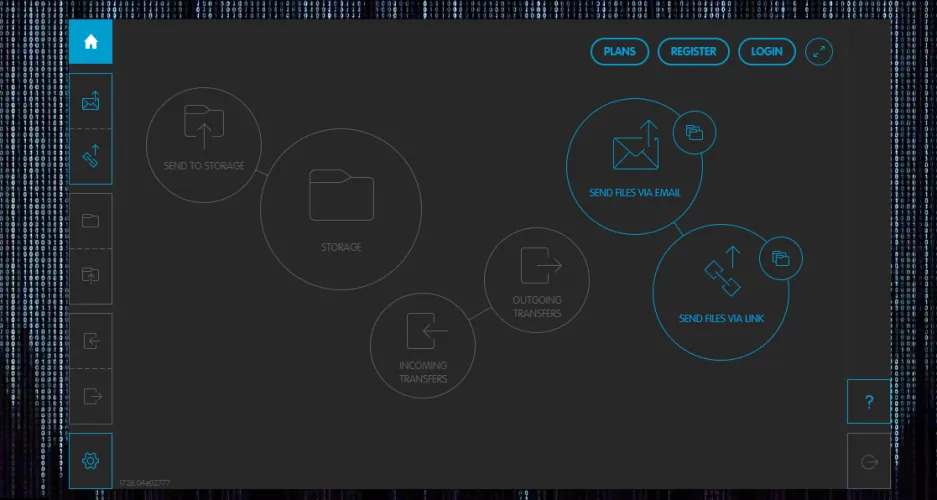Select the Send Files via Link circle
The image size is (937, 500).
[x=720, y=291]
